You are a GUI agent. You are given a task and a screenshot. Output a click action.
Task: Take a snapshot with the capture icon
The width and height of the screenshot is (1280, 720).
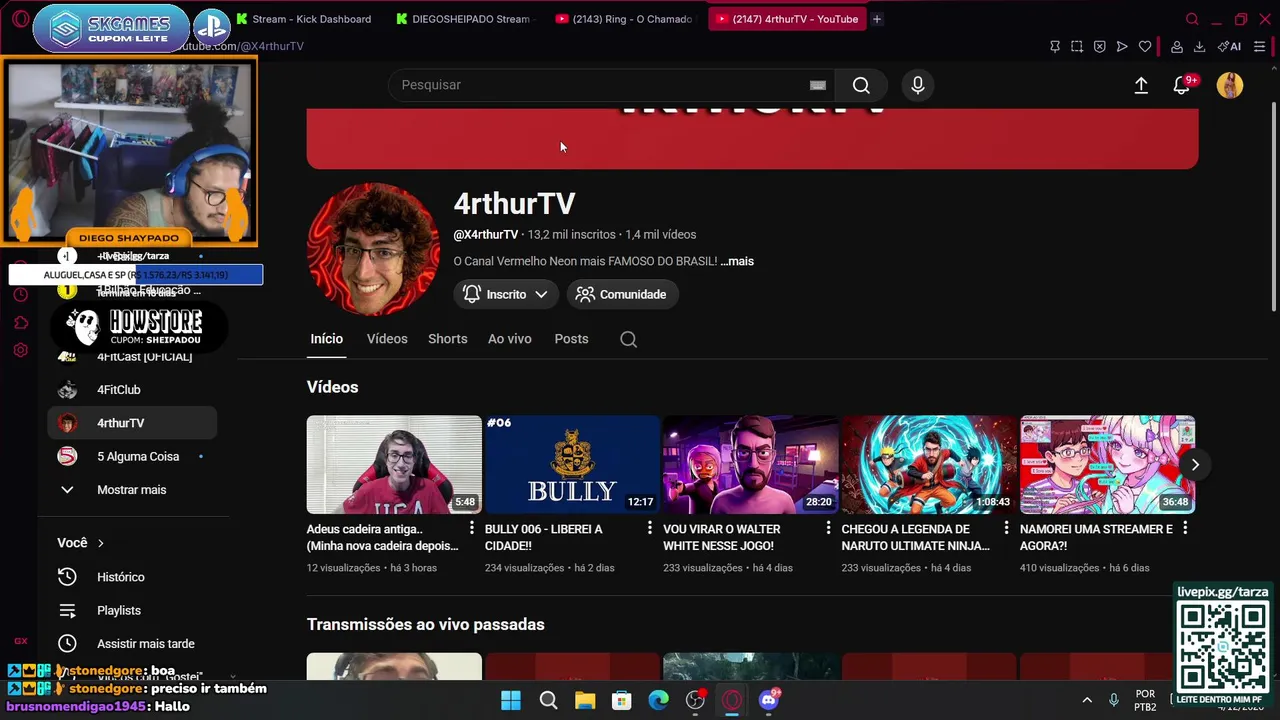(1077, 46)
